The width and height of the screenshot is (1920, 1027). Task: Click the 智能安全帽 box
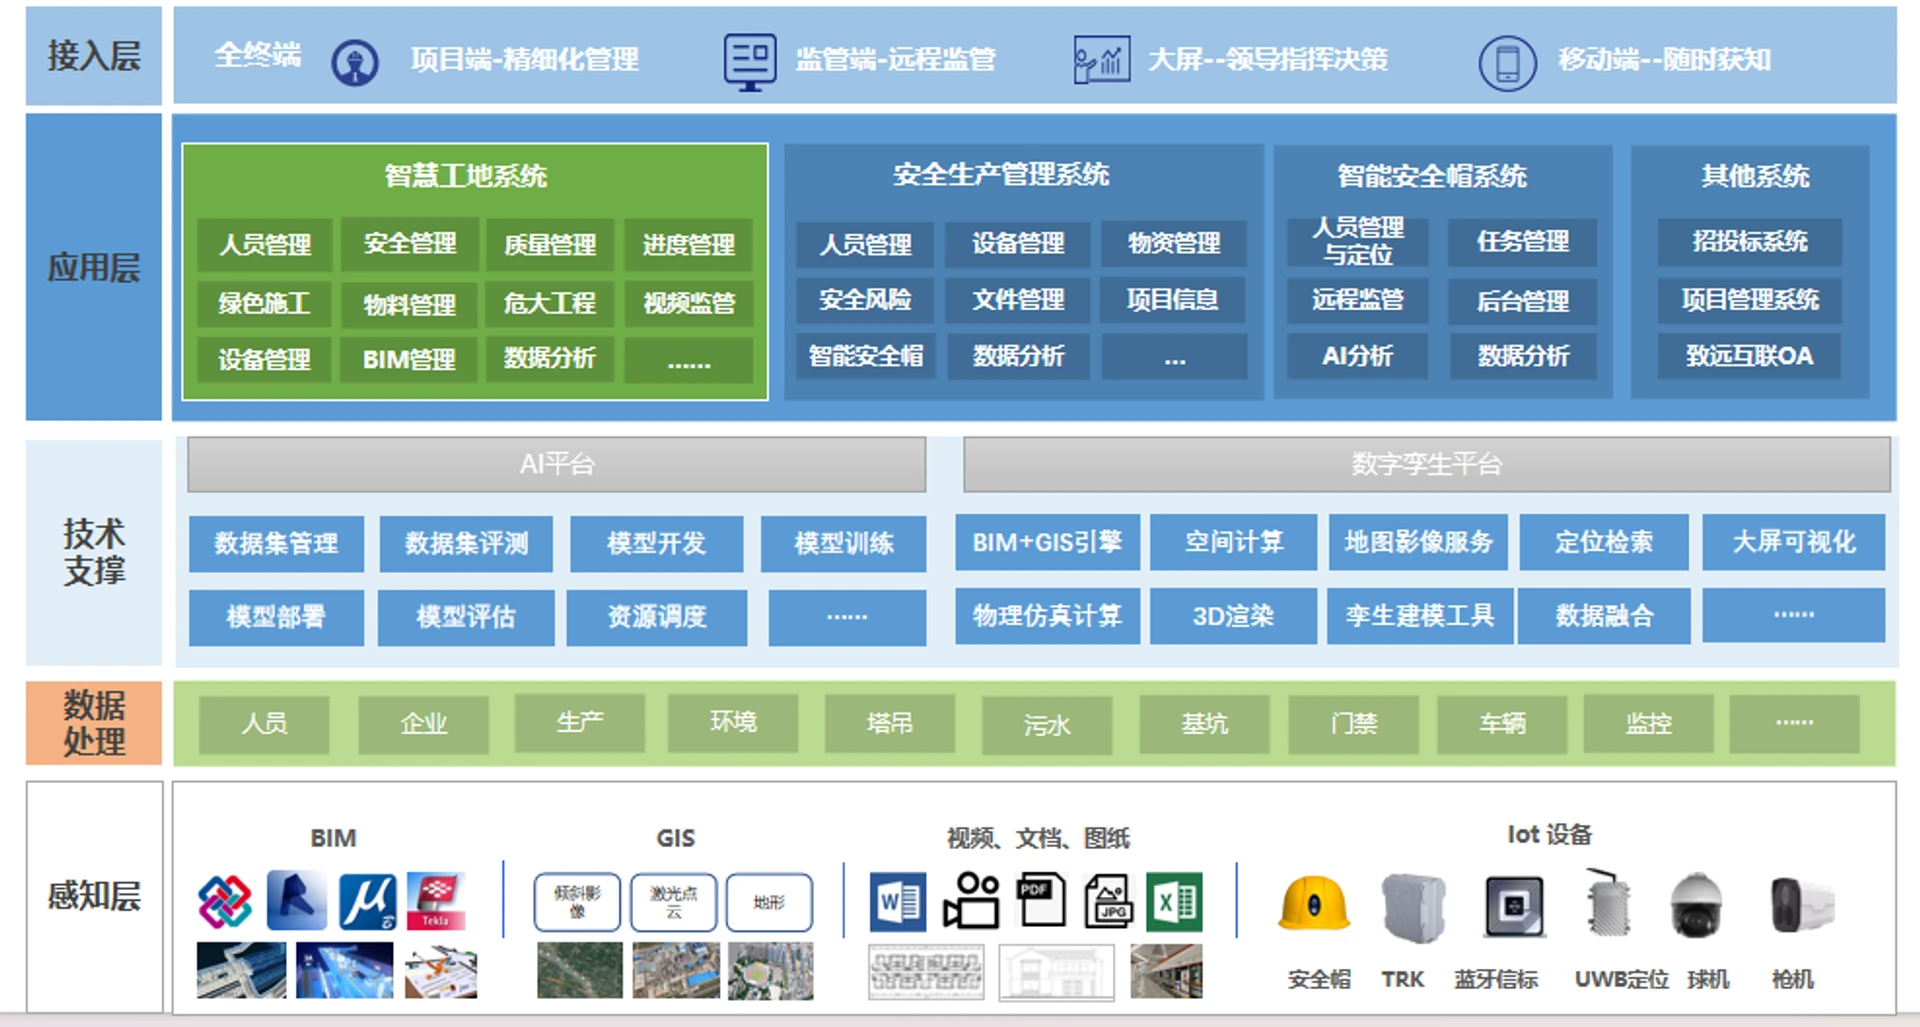[865, 356]
